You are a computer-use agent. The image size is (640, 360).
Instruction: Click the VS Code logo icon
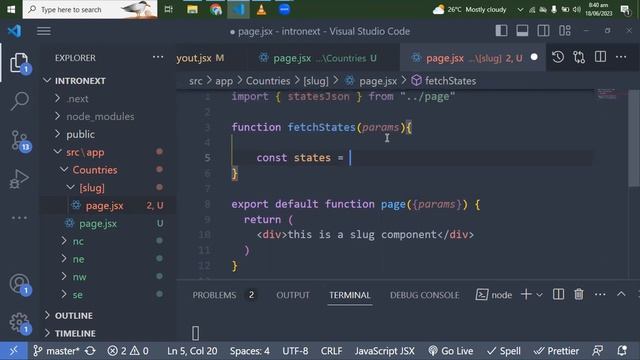click(x=14, y=31)
